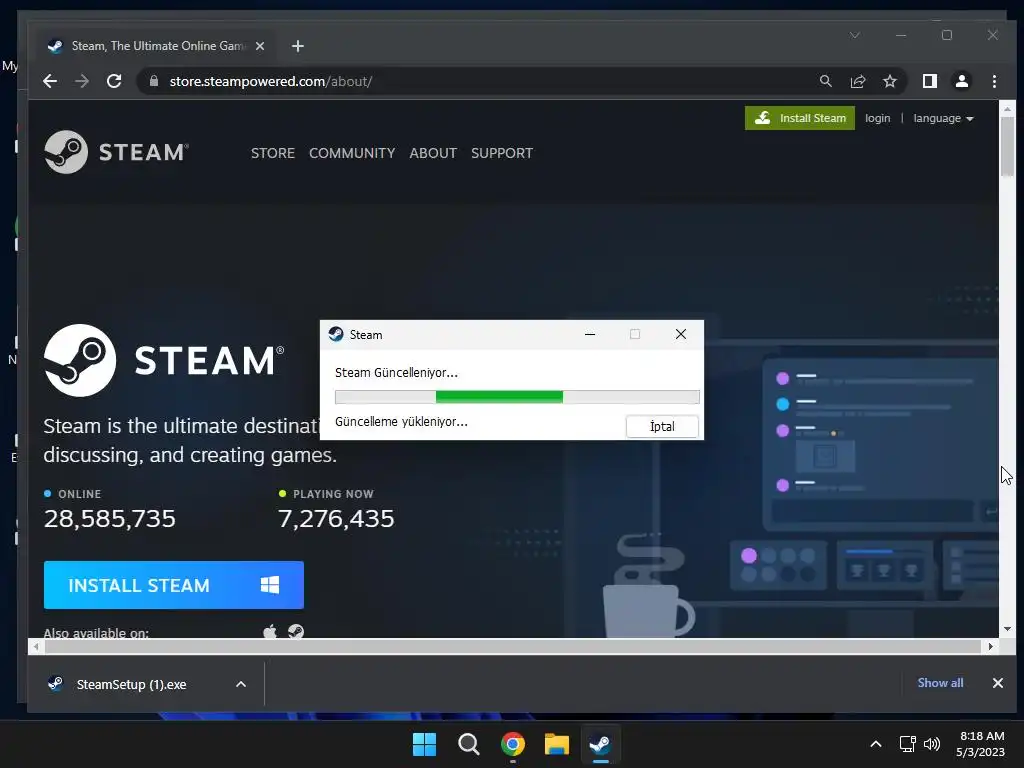Expand the SteamSetup download options chevron
Screen dimensions: 1024x768
(x=241, y=684)
